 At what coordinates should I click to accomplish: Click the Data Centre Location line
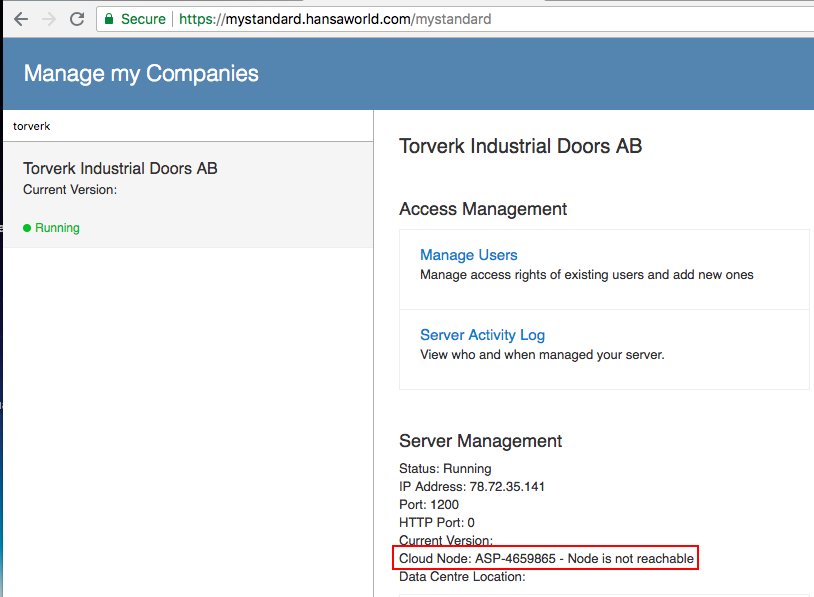coord(462,577)
